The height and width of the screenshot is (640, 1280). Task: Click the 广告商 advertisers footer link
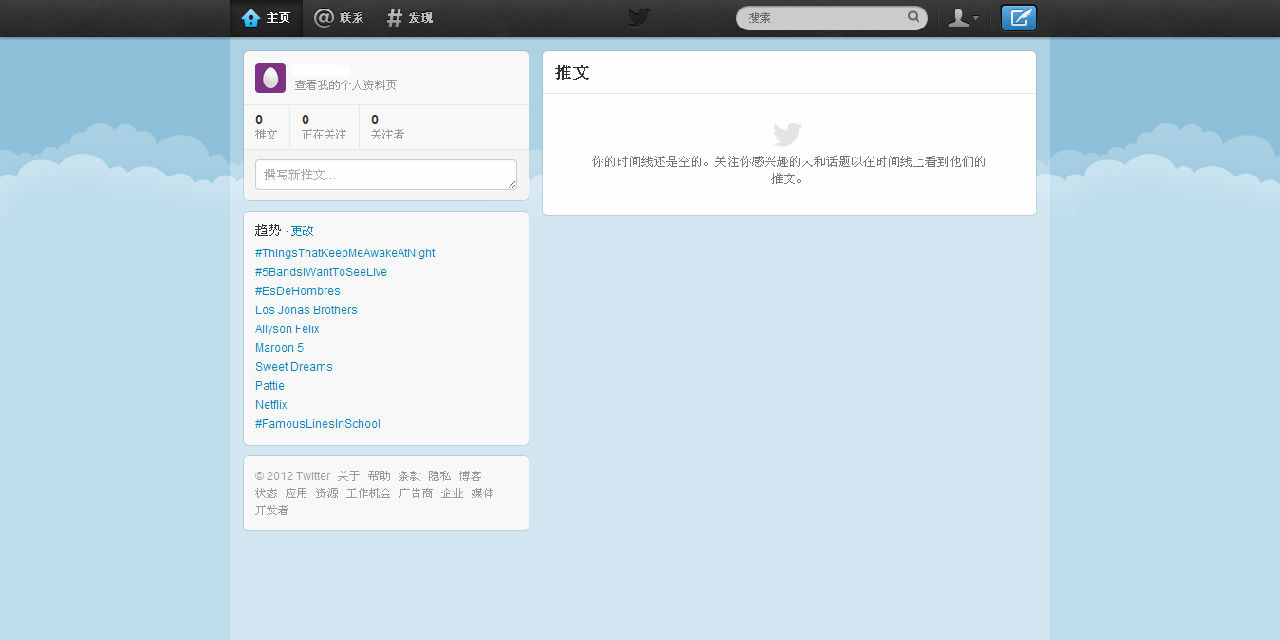[415, 493]
